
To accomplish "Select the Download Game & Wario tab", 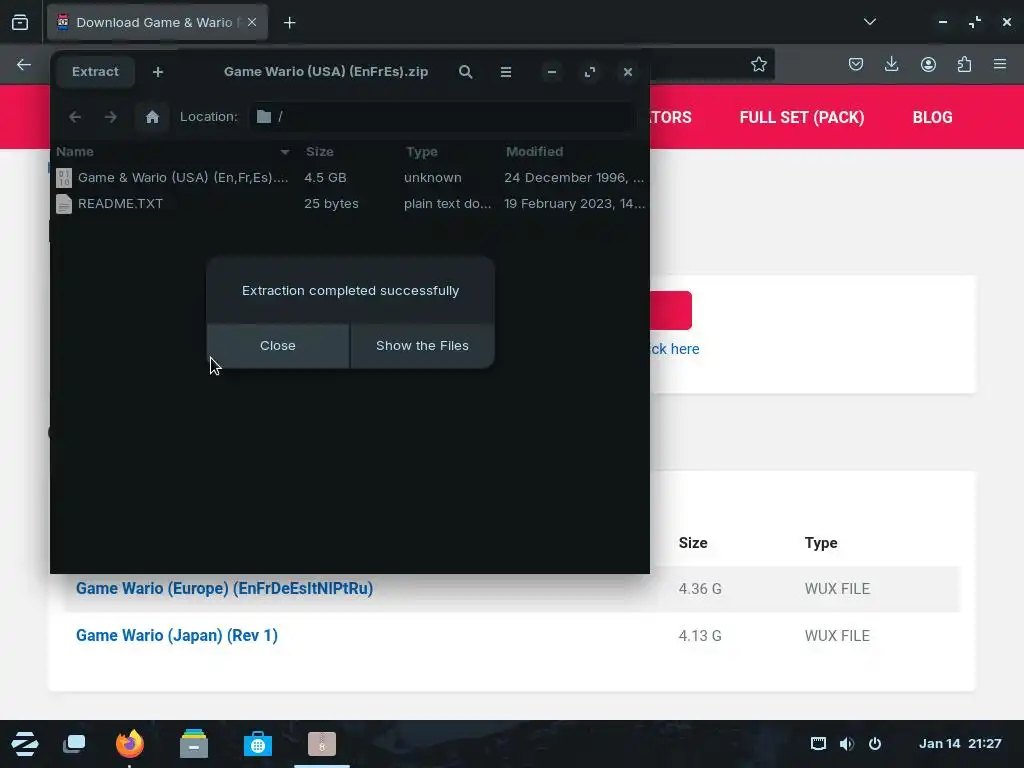I will tap(157, 22).
